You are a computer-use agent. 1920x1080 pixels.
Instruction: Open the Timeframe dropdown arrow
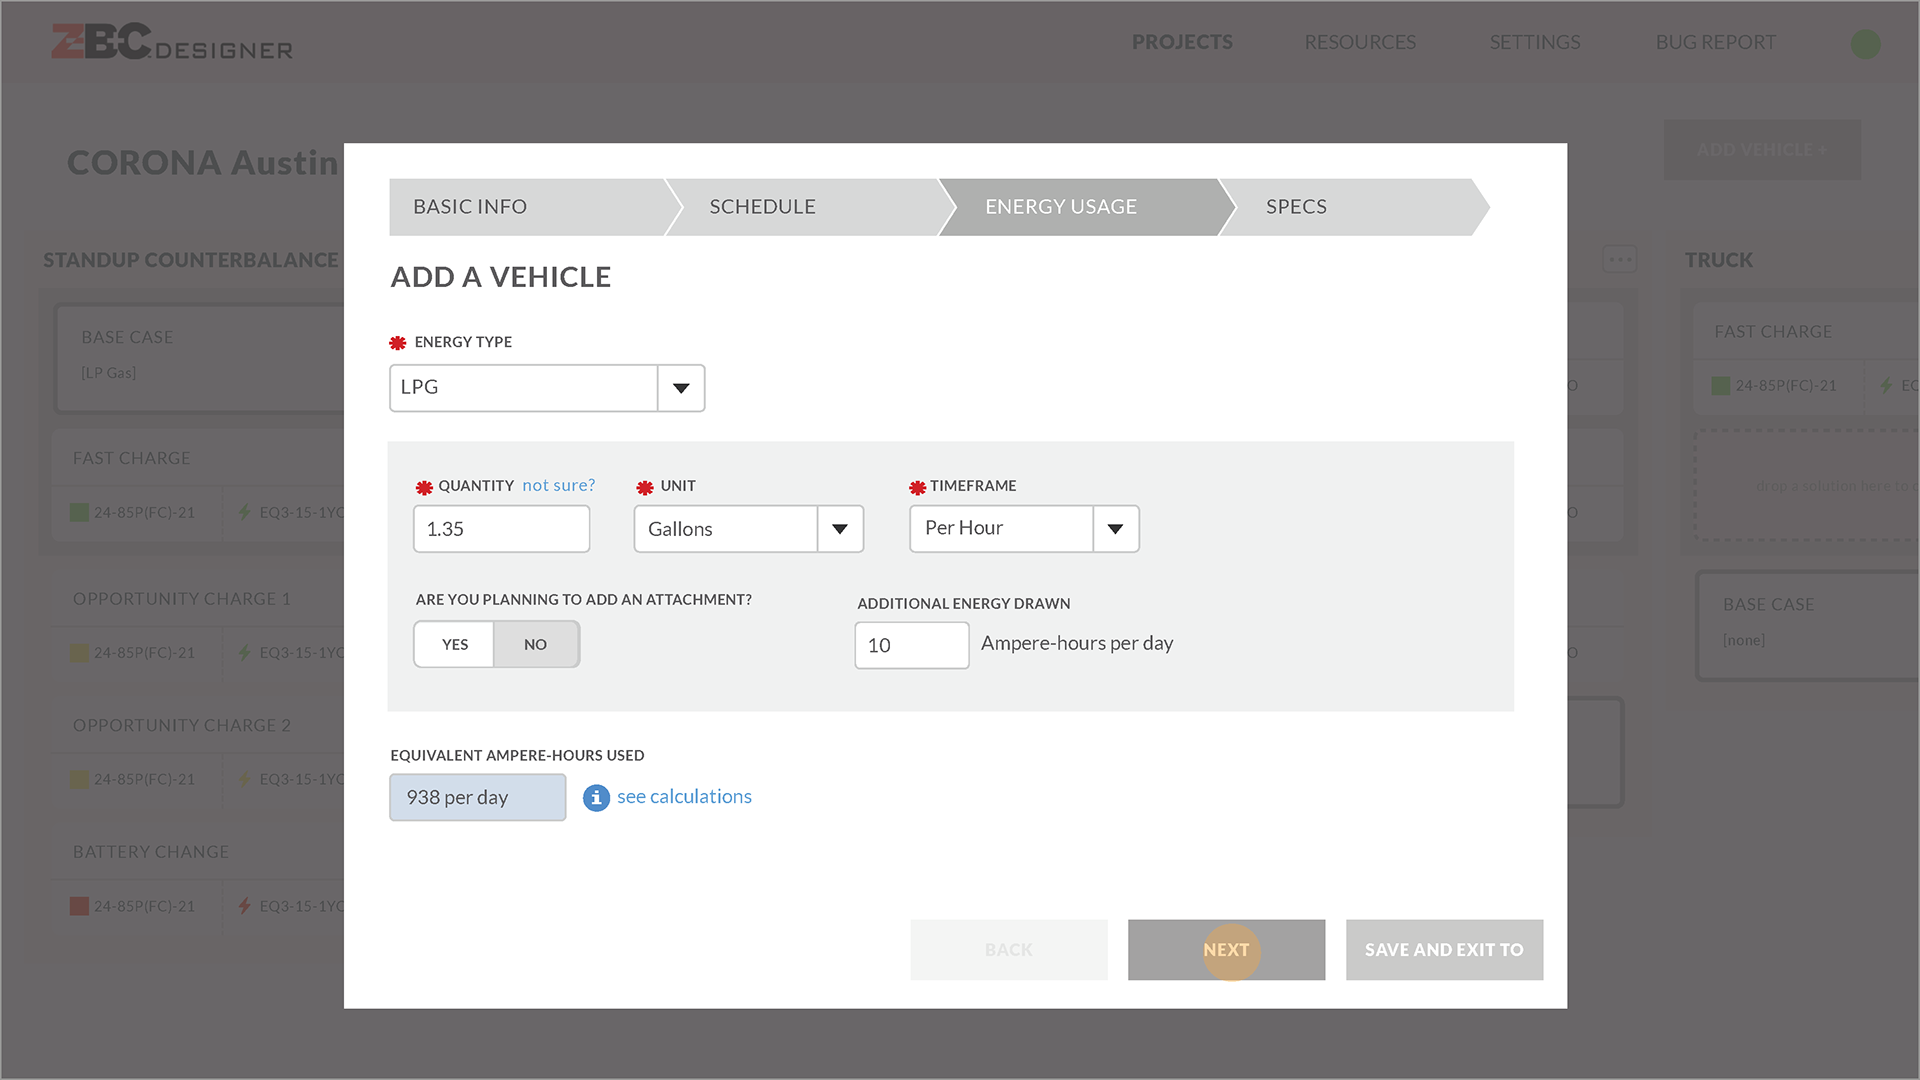[x=1115, y=530]
